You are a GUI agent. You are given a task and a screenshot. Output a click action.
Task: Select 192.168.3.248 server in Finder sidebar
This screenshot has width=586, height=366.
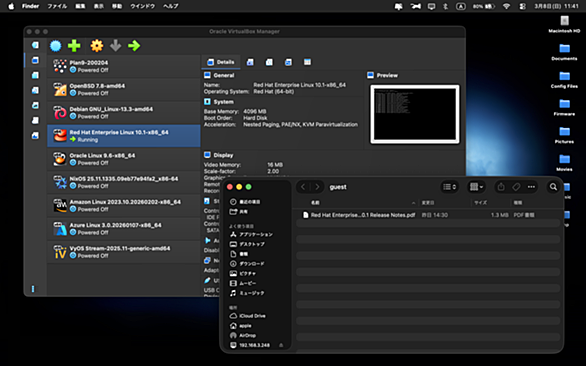[254, 345]
